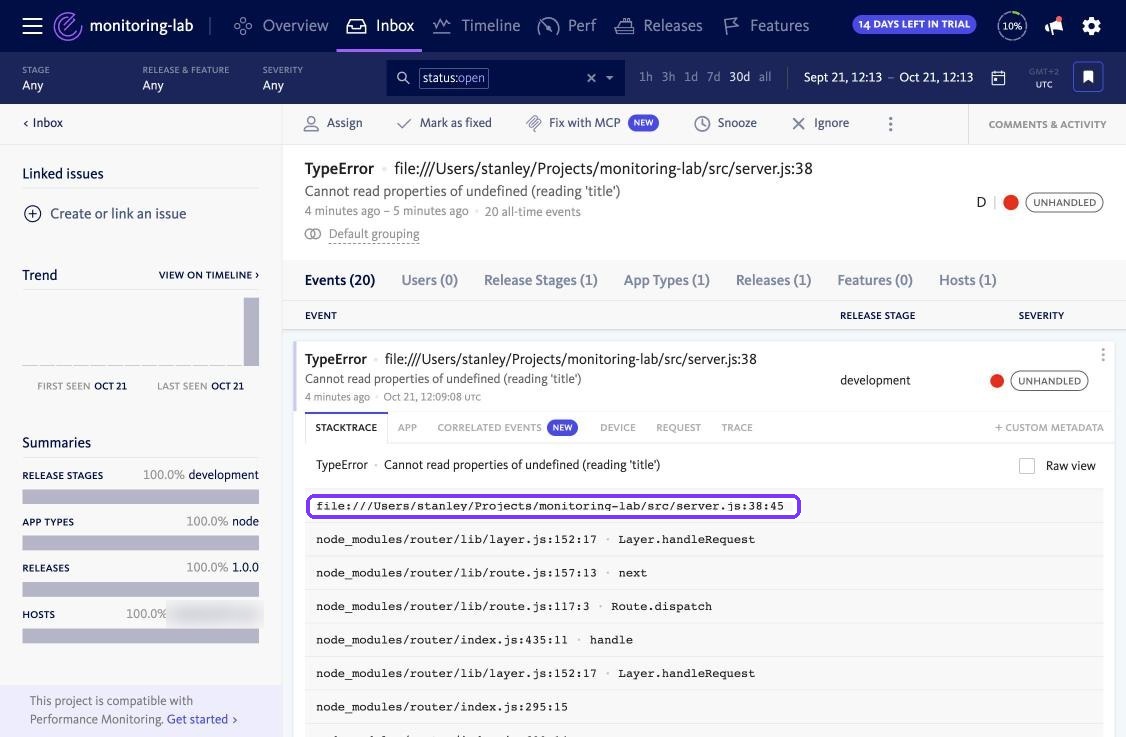Viewport: 1126px width, 737px height.
Task: Click the Default grouping link
Action: coord(373,234)
